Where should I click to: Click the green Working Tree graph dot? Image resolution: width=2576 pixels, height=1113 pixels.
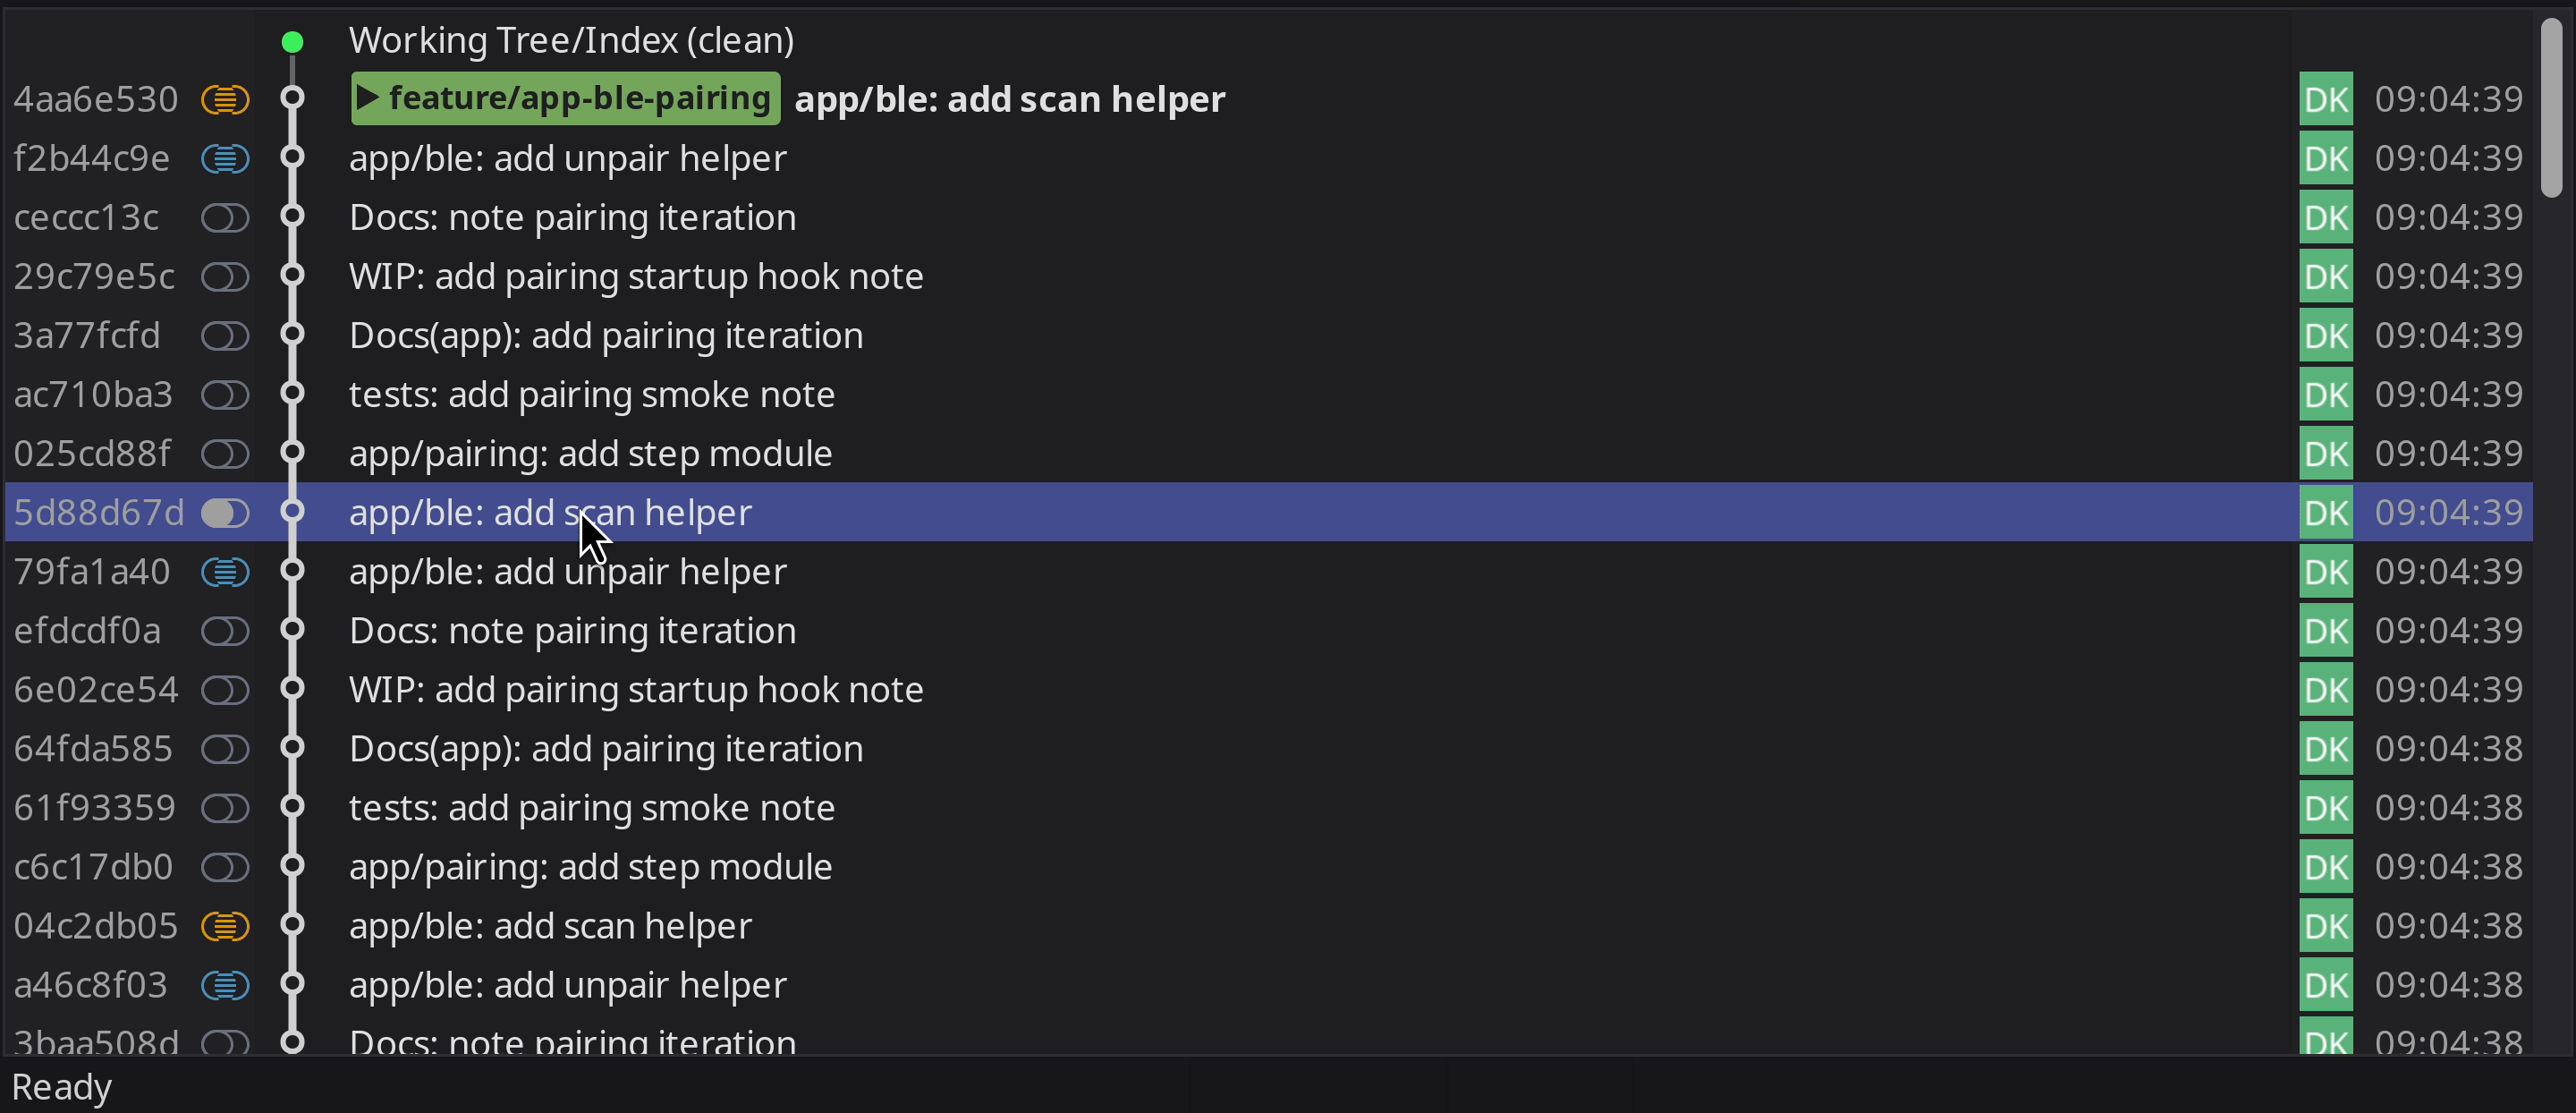292,42
